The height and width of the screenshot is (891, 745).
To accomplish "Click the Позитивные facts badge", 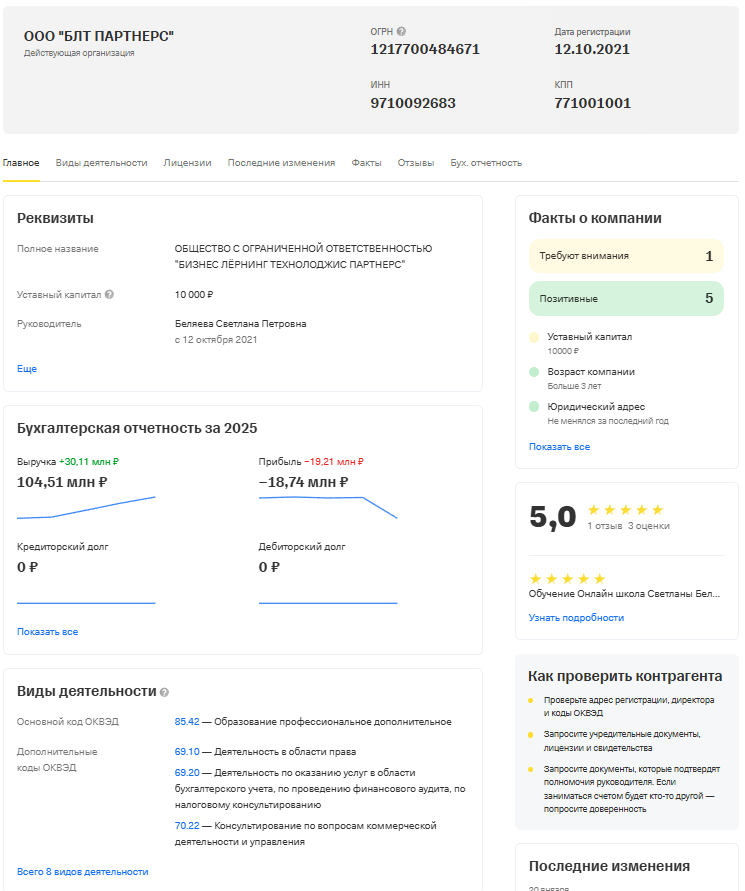I will 626,298.
